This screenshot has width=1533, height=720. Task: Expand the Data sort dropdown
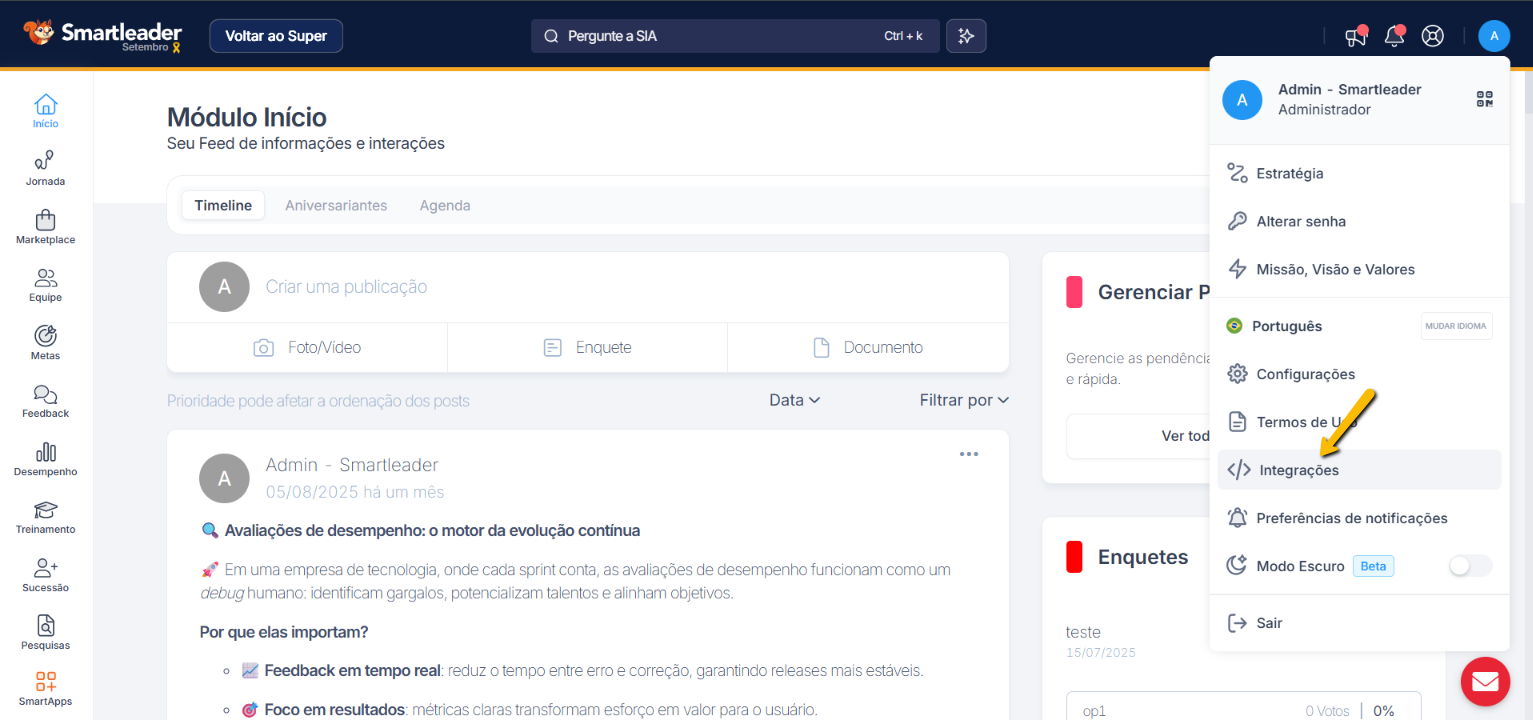794,400
